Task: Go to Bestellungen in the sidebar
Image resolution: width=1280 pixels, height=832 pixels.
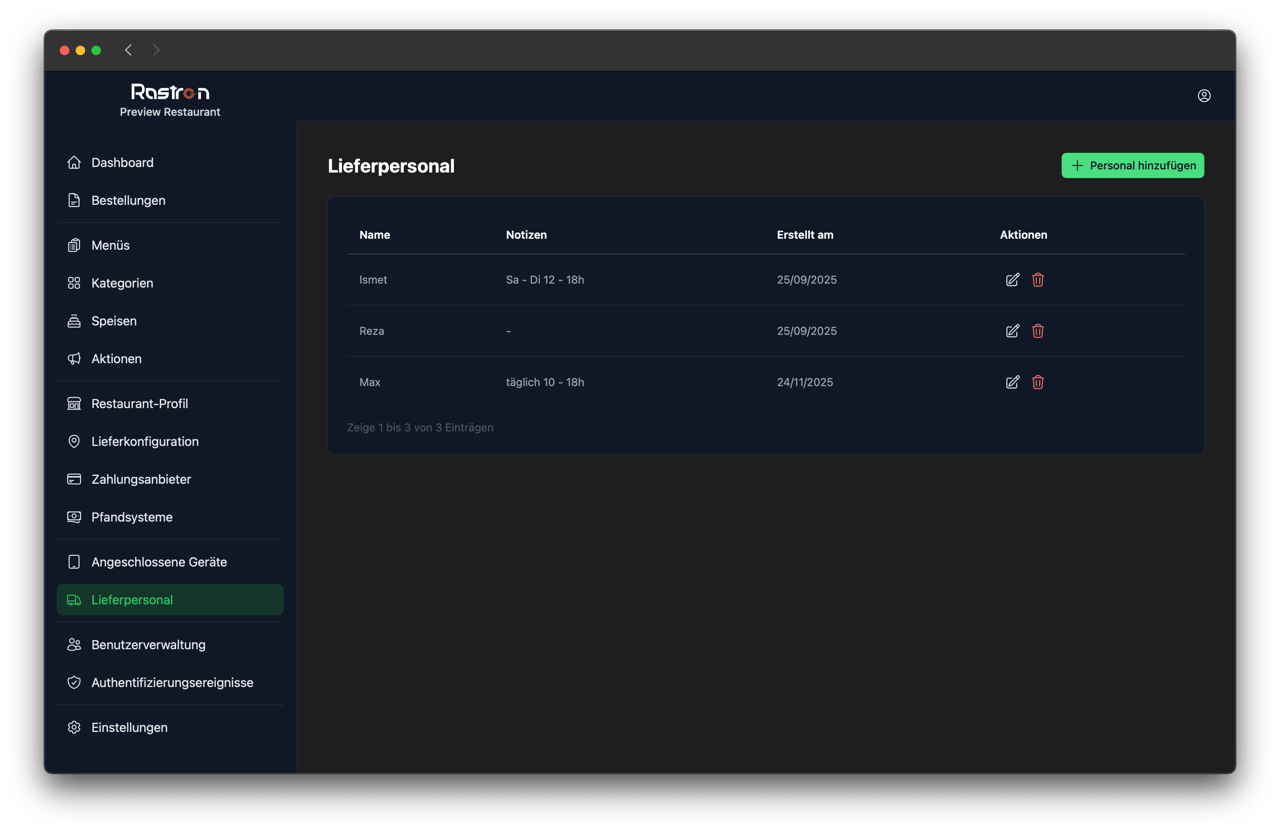Action: (x=128, y=201)
